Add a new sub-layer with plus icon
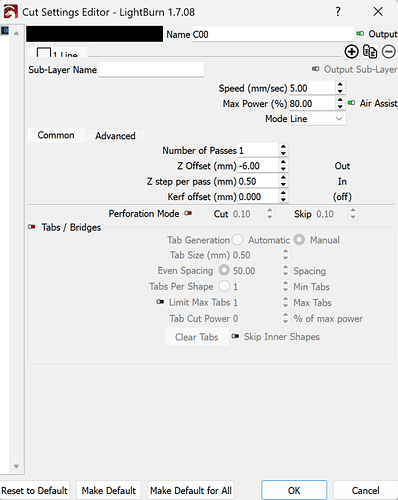 (x=351, y=52)
